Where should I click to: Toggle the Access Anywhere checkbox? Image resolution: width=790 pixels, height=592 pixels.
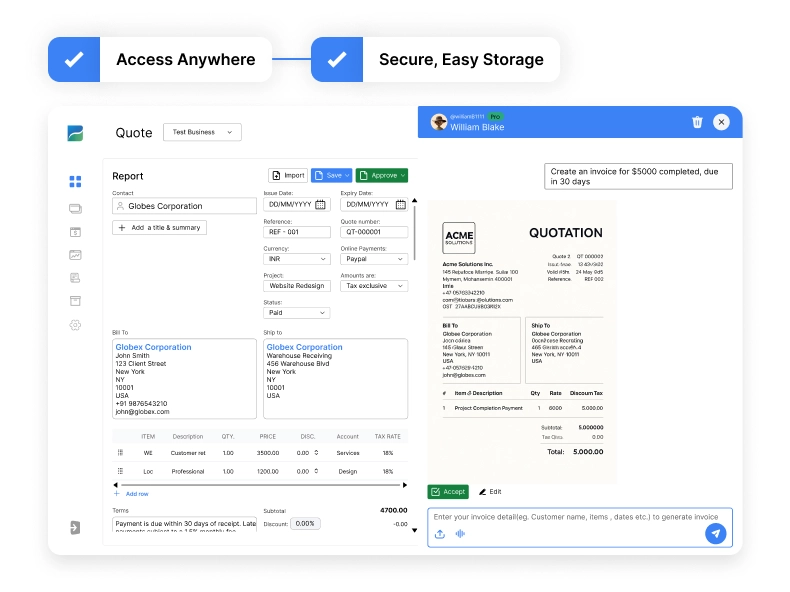pos(74,60)
